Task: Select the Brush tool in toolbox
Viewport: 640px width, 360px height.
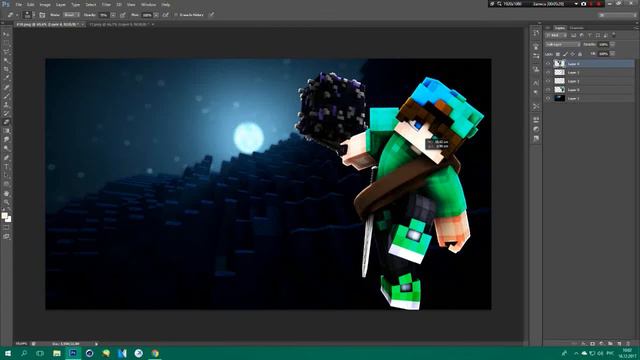Action: (x=7, y=96)
